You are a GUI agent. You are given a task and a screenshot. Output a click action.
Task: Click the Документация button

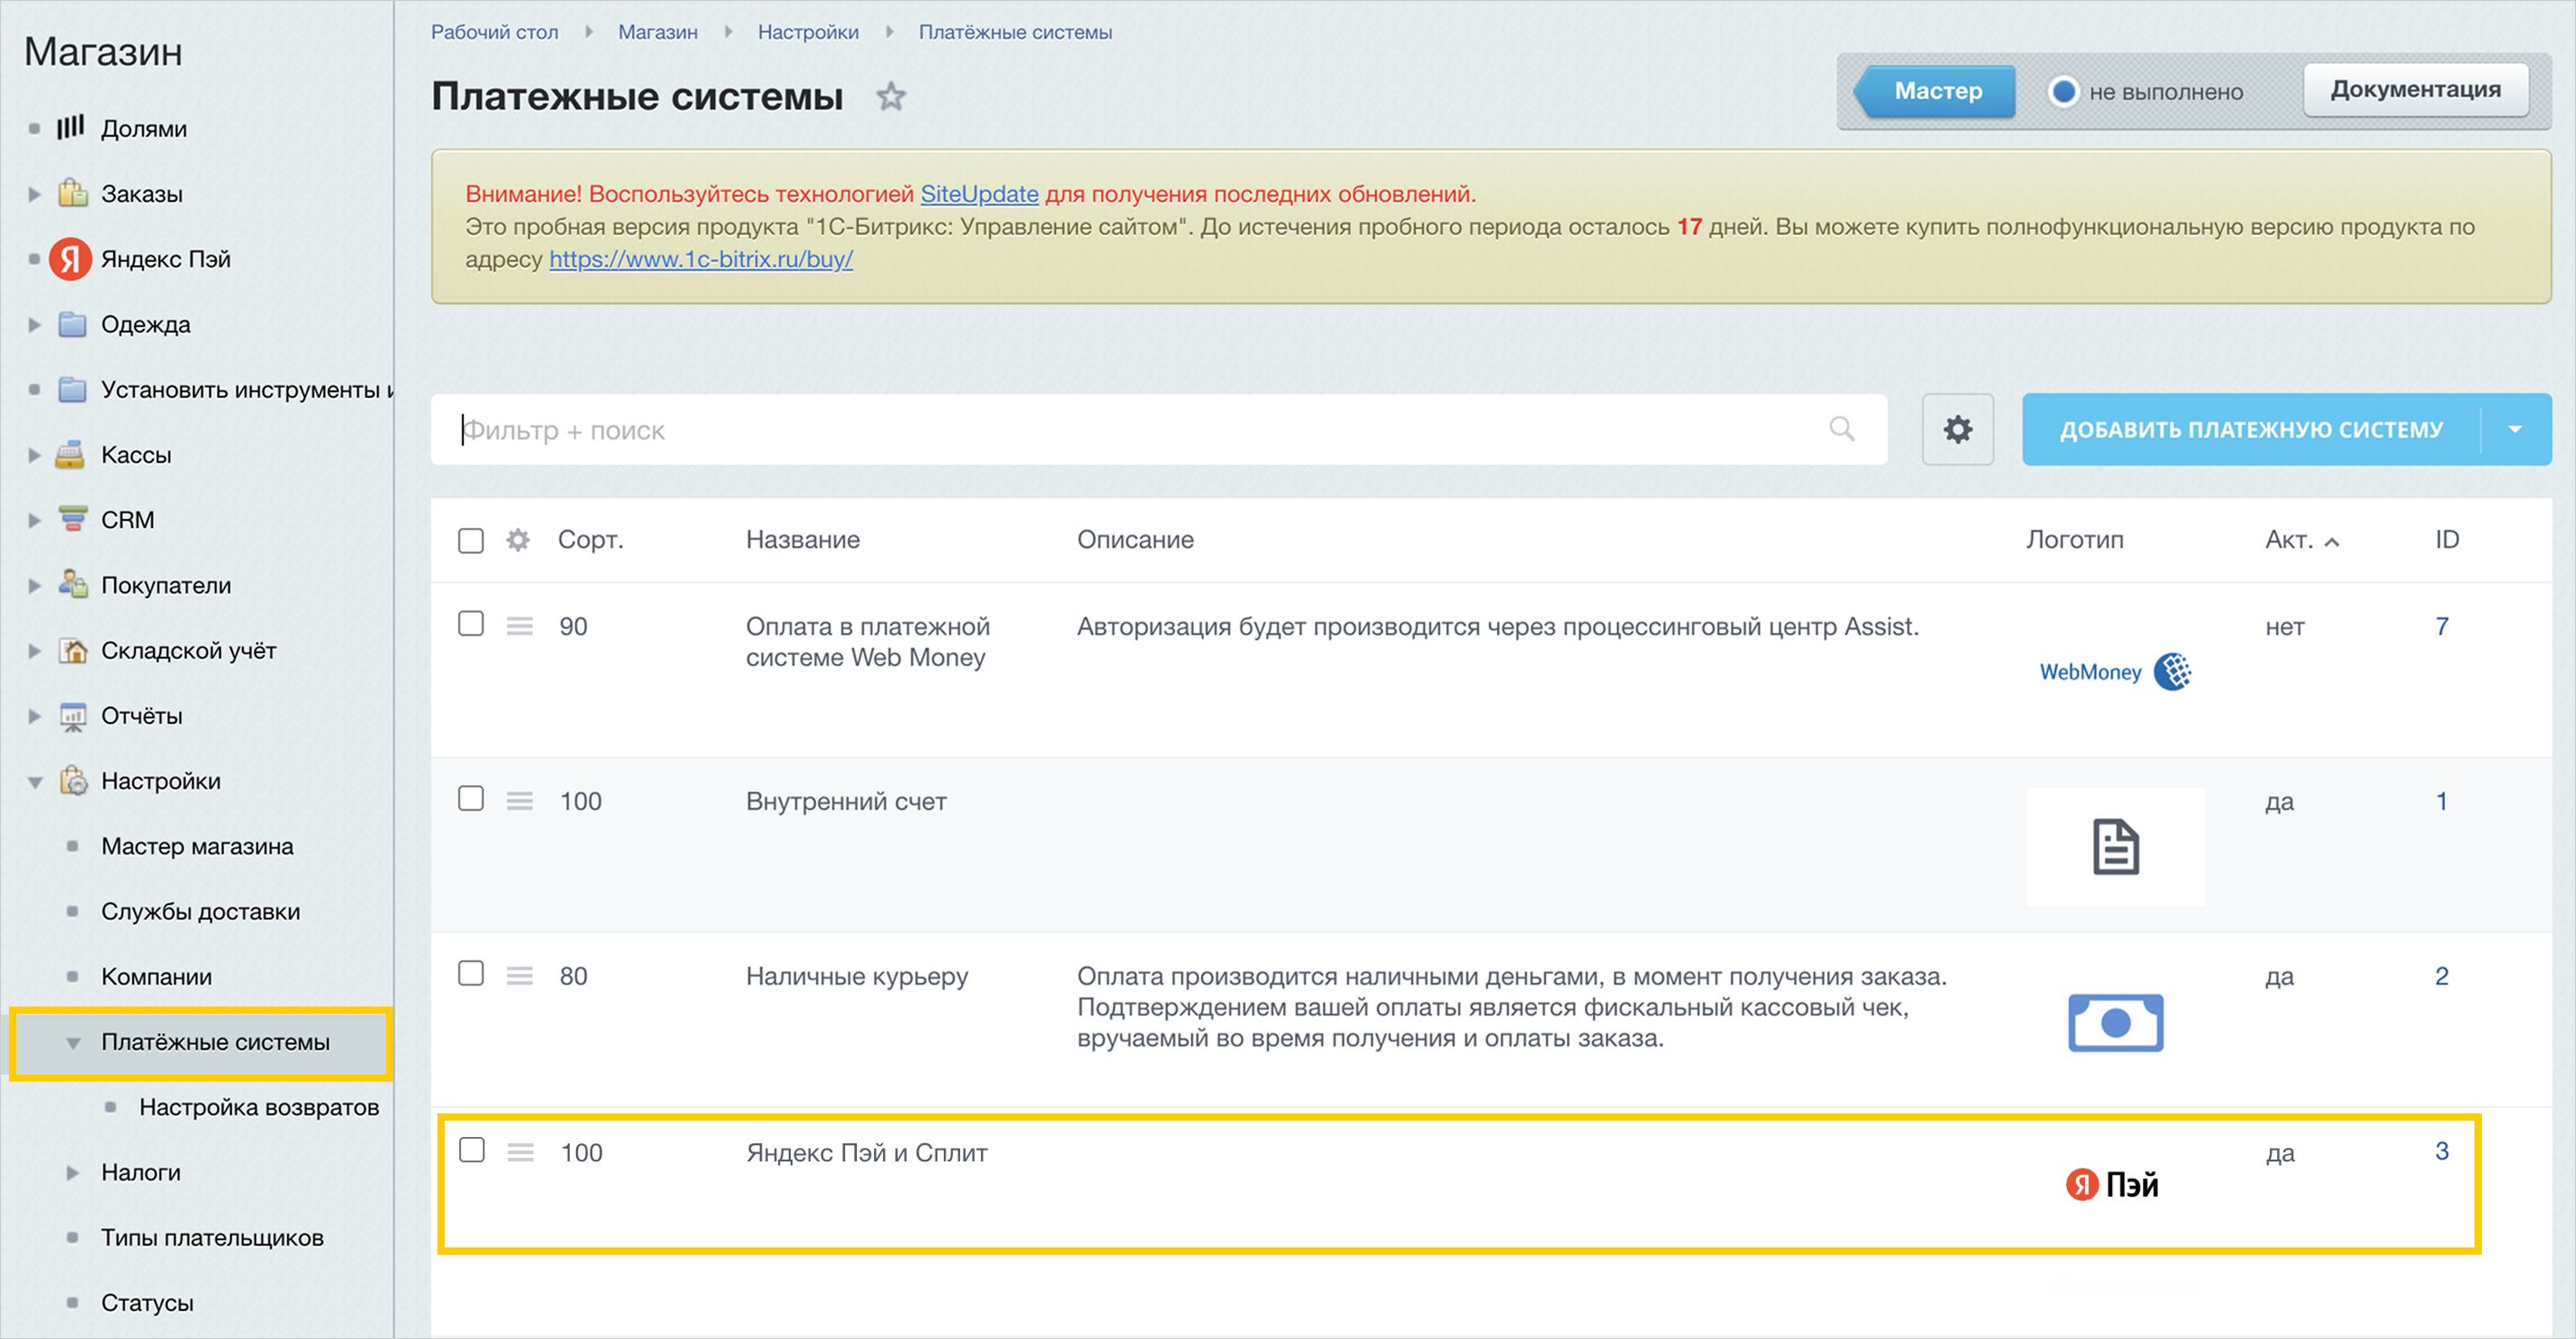[x=2414, y=90]
